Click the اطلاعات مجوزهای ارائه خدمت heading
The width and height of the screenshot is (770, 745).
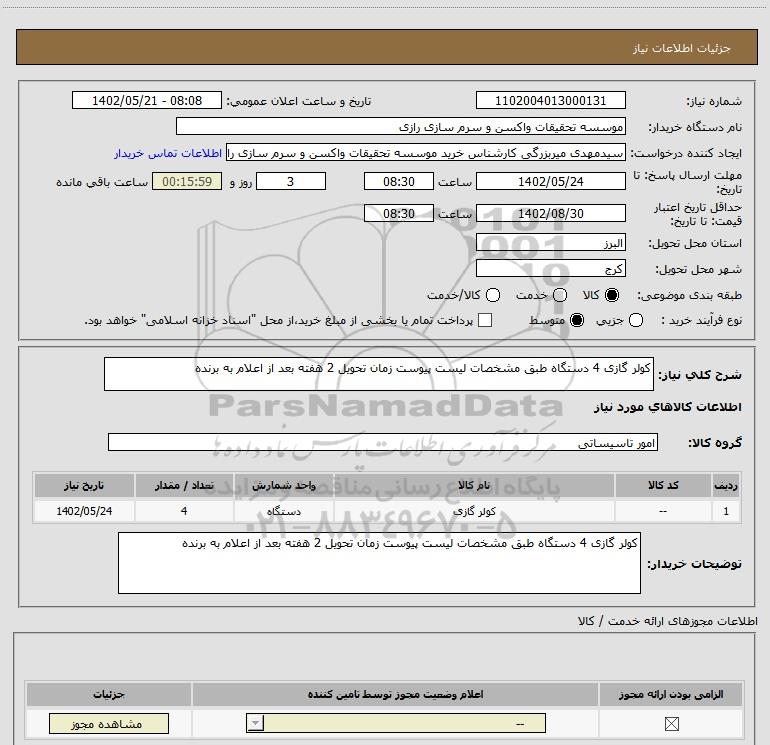coord(668,621)
